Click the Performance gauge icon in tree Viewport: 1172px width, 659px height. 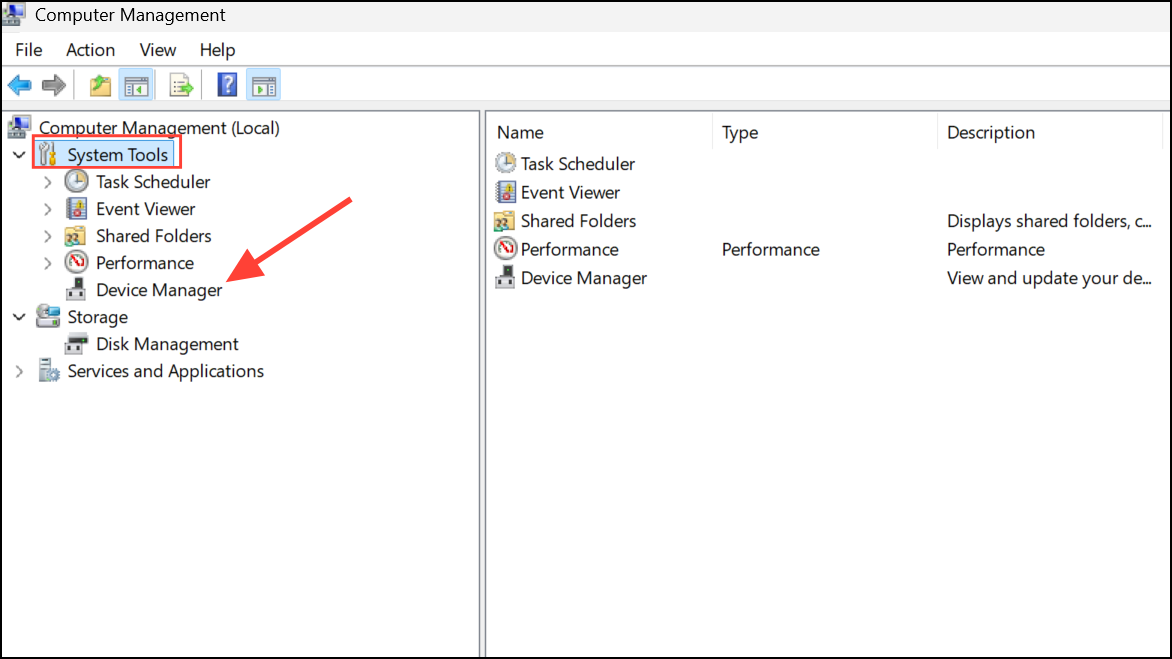(x=76, y=262)
